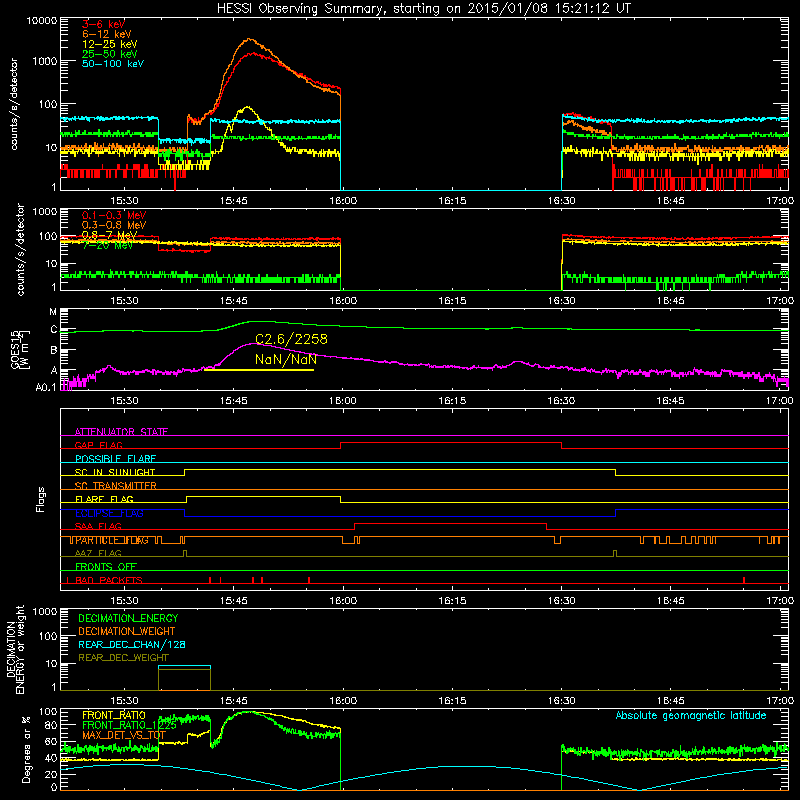
Task: Select the 3-6 keV legend label
Action: (104, 24)
